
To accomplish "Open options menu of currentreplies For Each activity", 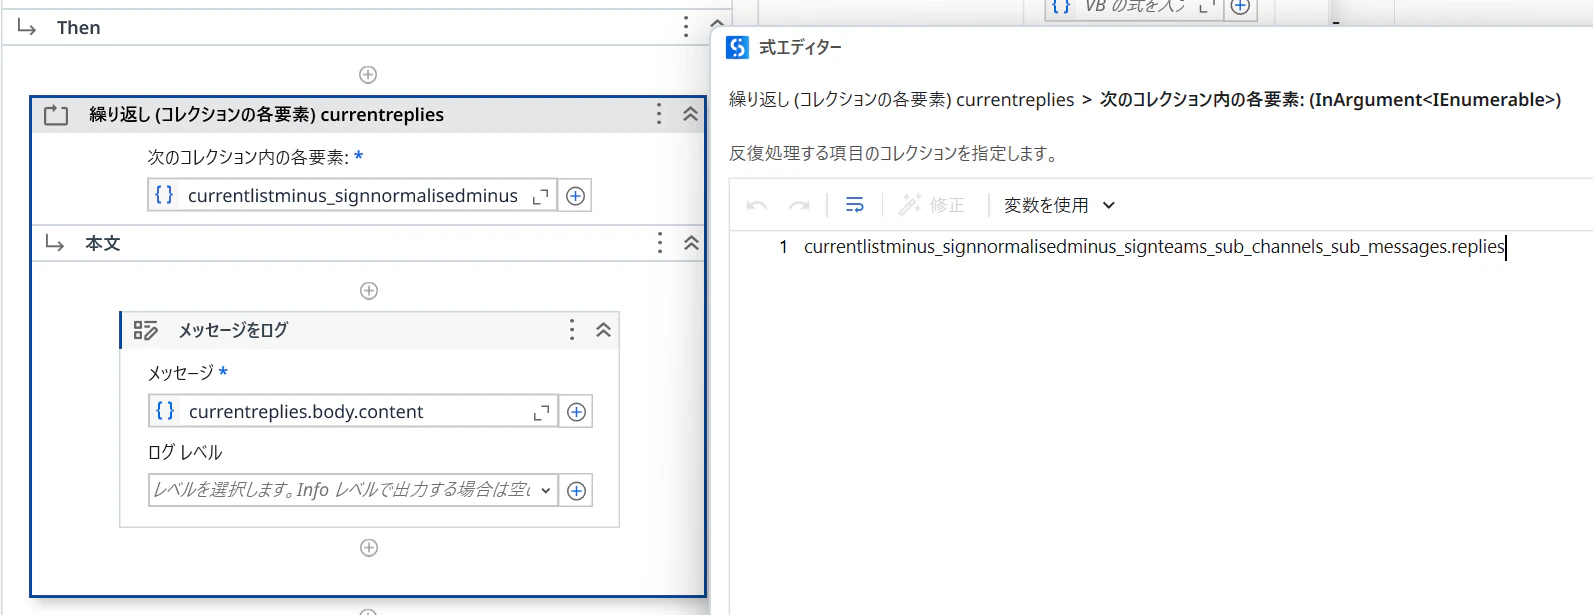I will [659, 114].
